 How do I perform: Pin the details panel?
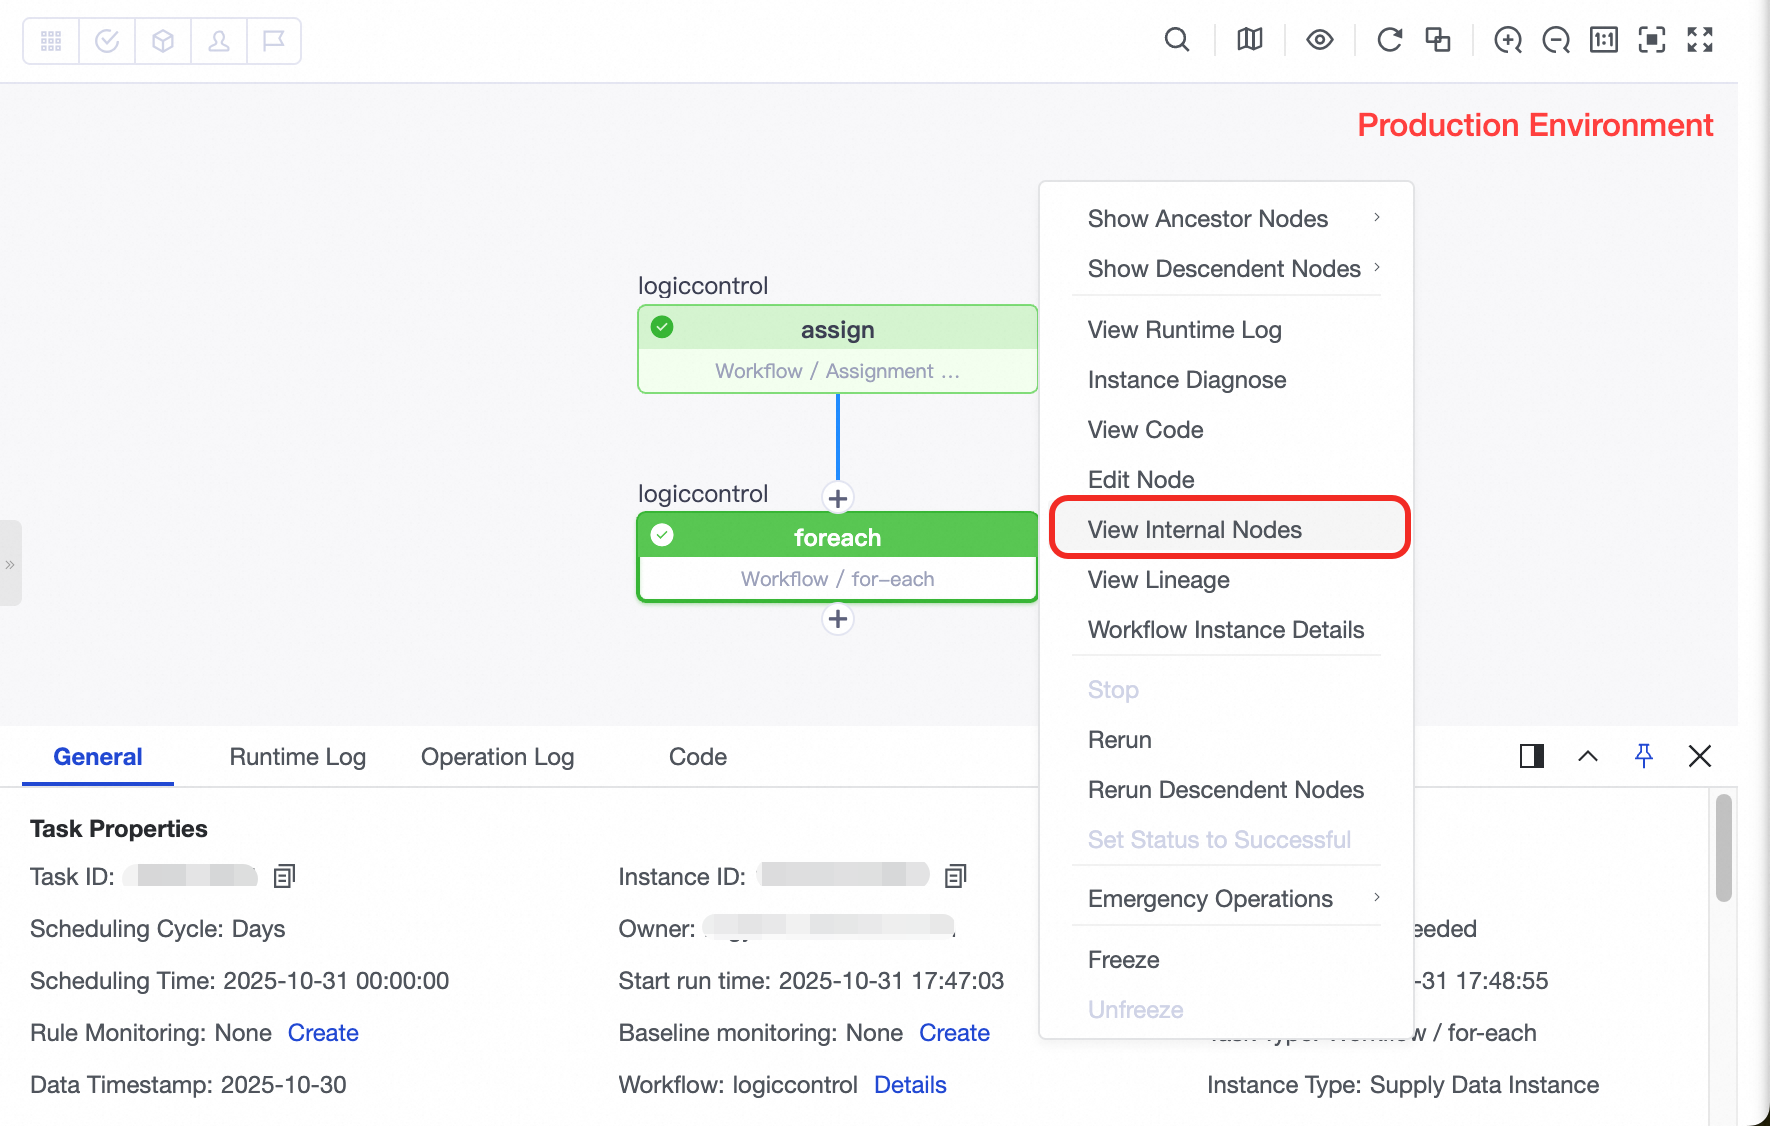pos(1643,756)
